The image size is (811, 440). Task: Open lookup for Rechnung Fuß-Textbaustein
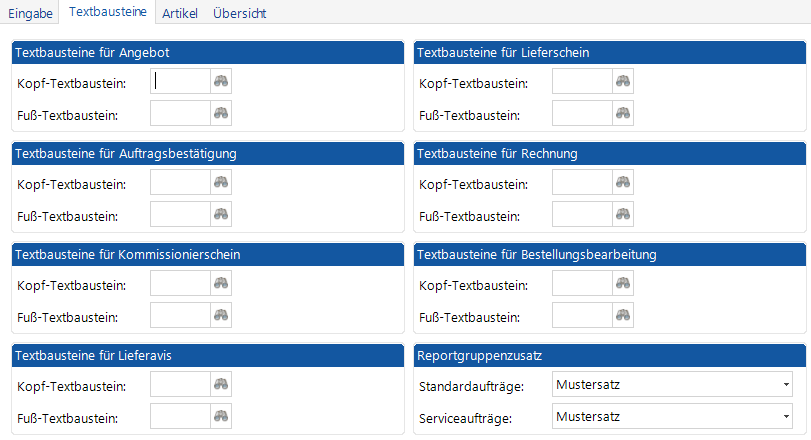[623, 214]
